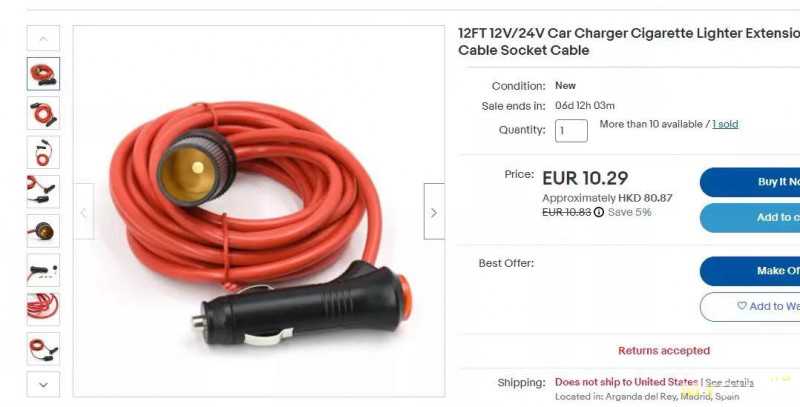Show the previous product image arrow
Screen dimensions: 800x407
(x=84, y=212)
